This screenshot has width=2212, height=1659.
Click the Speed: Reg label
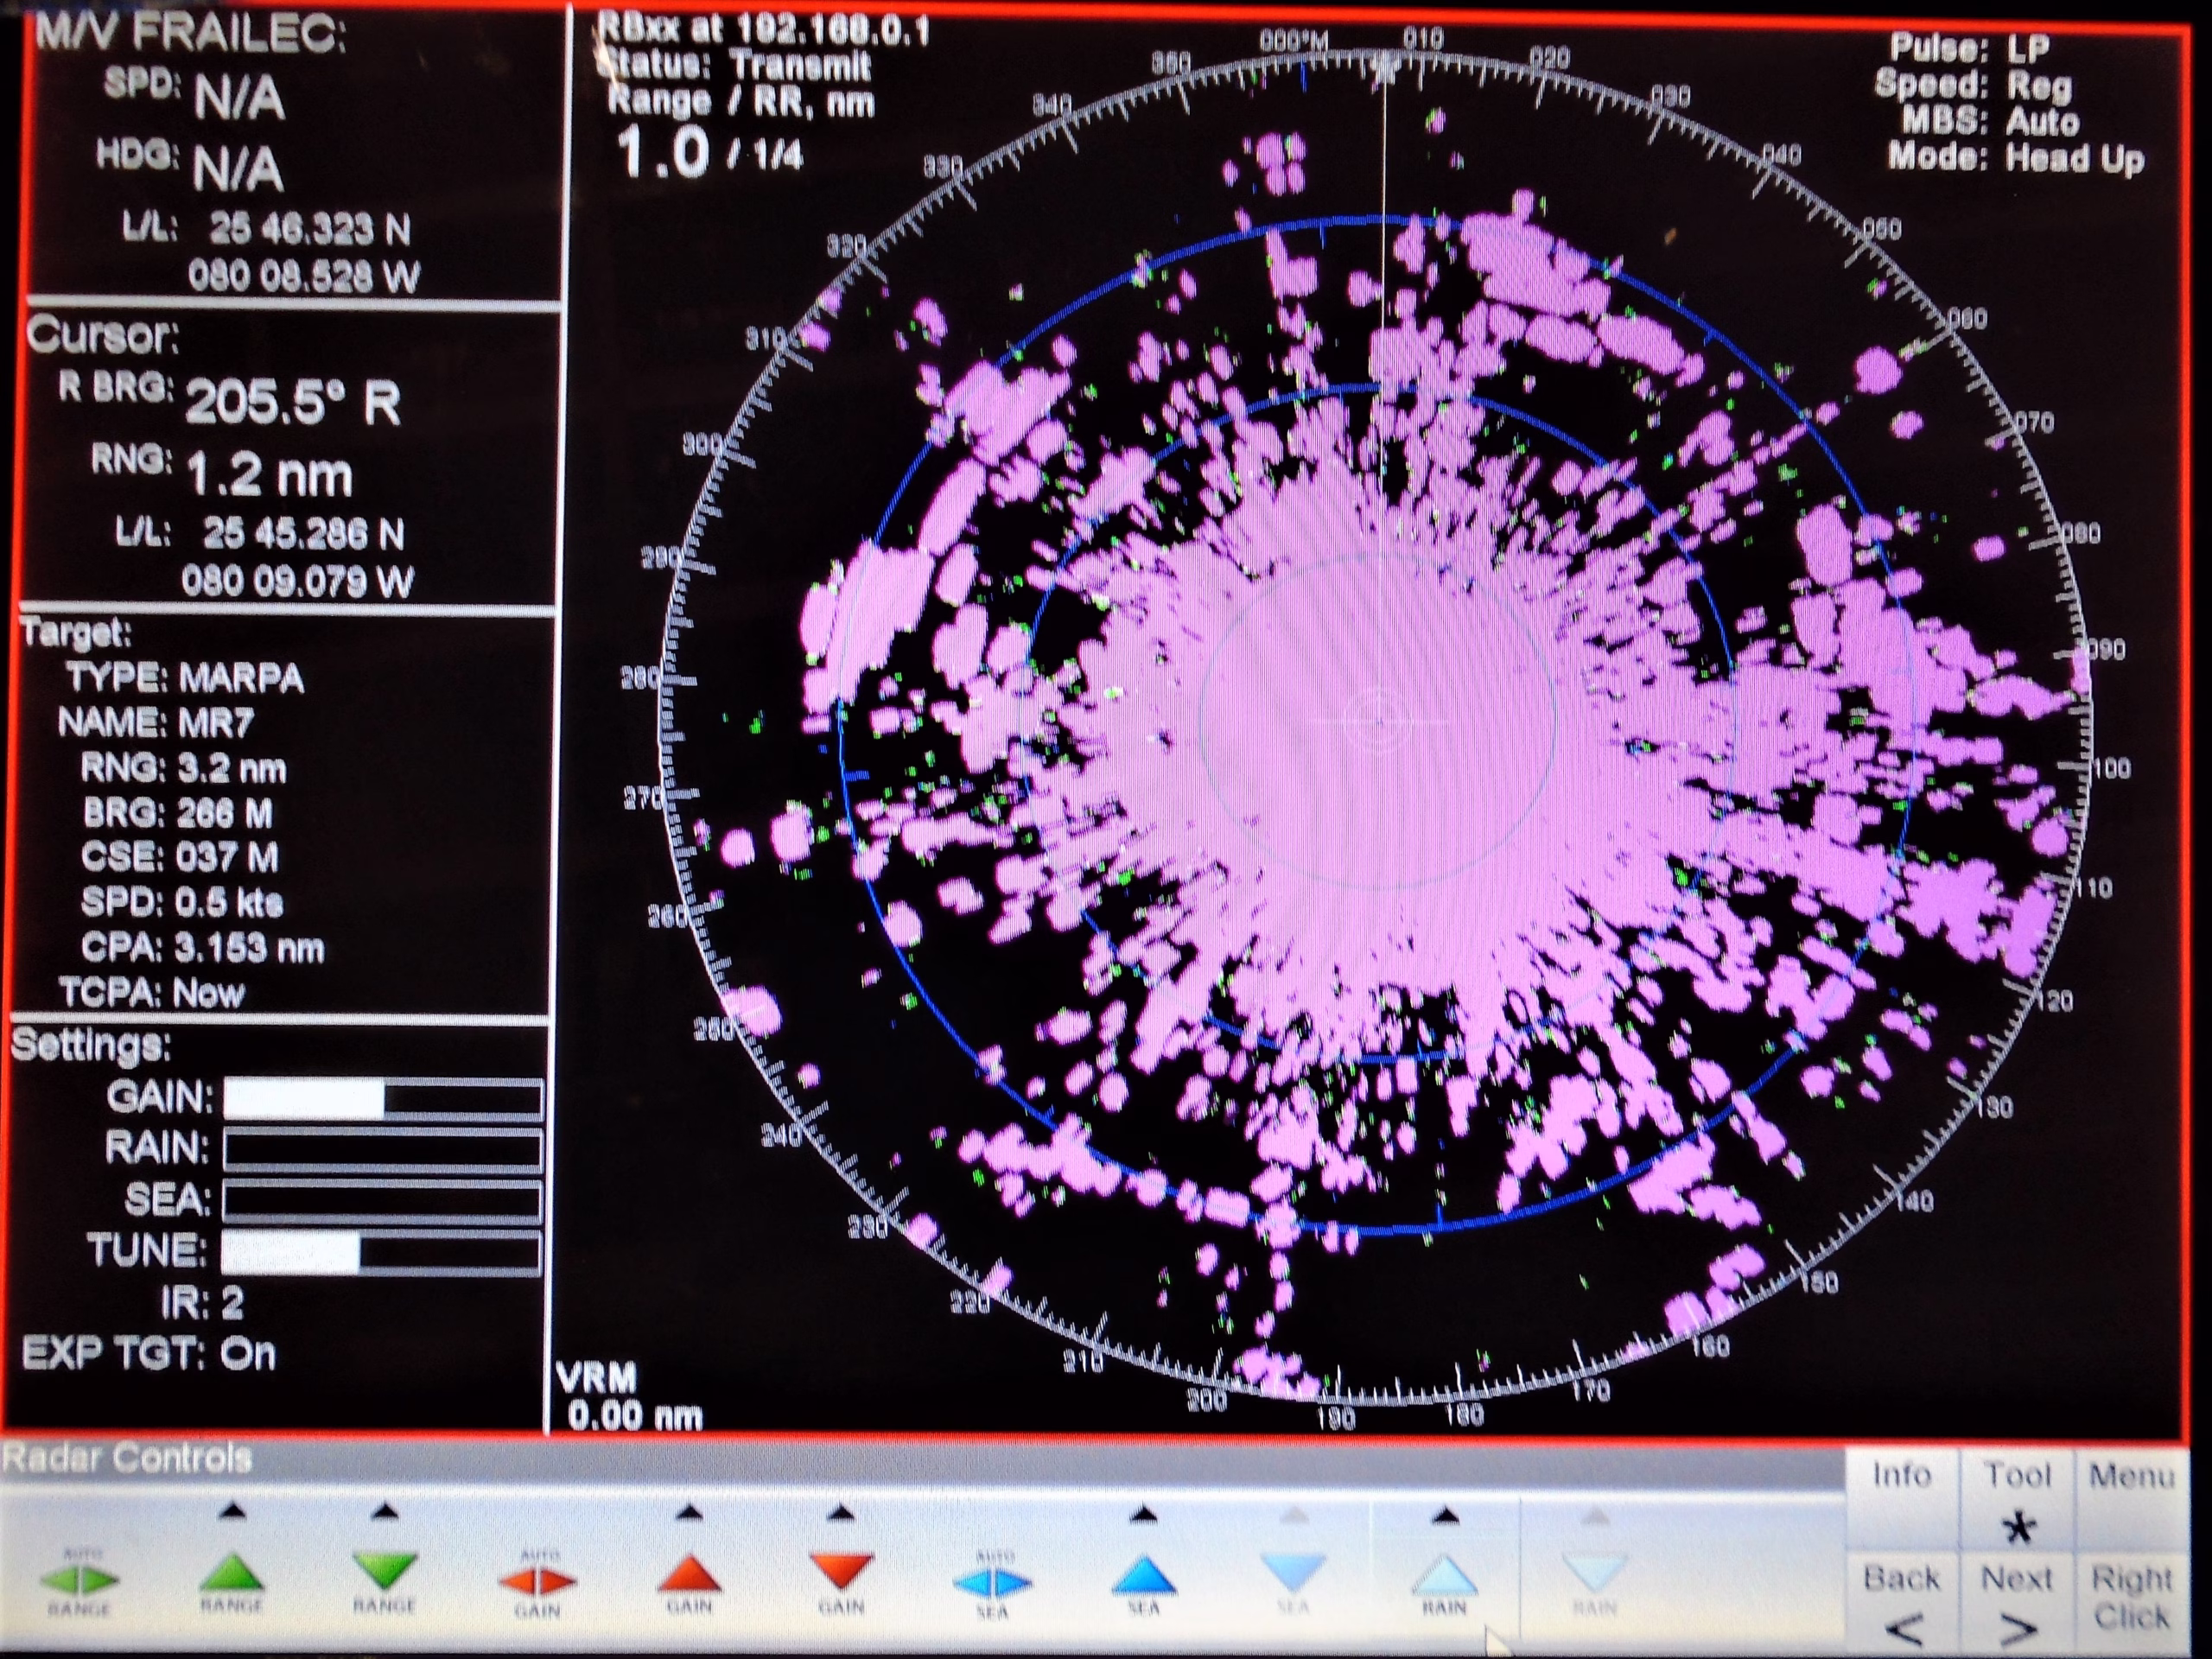[1973, 85]
